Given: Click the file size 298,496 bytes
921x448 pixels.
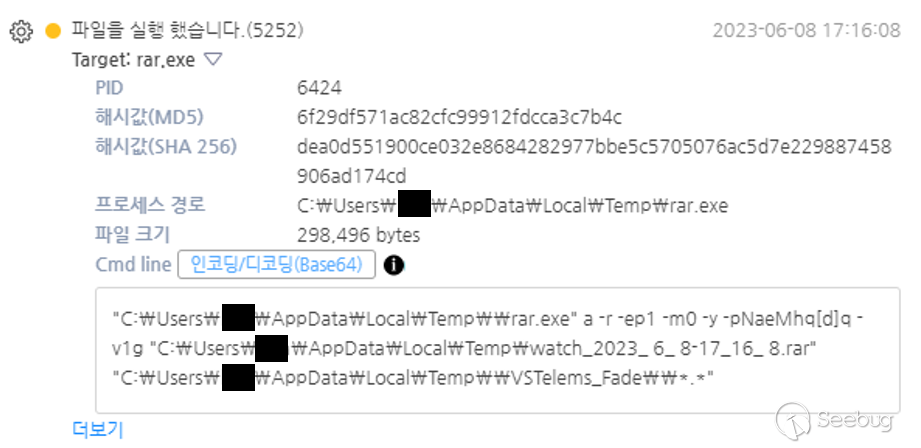Looking at the screenshot, I should pos(359,235).
